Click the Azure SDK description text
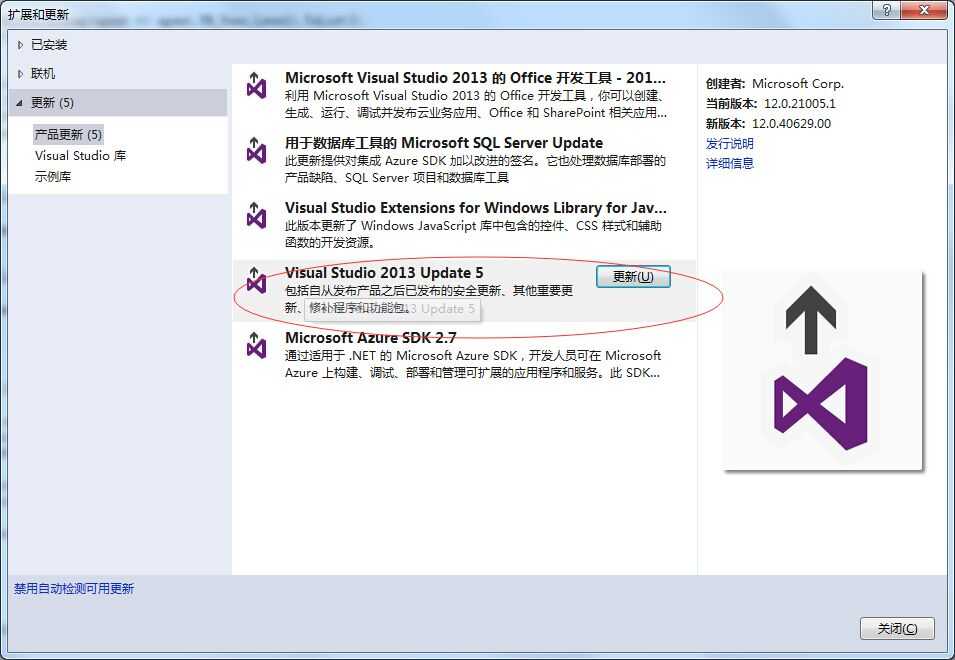Screen dimensions: 955x660 [x=473, y=364]
